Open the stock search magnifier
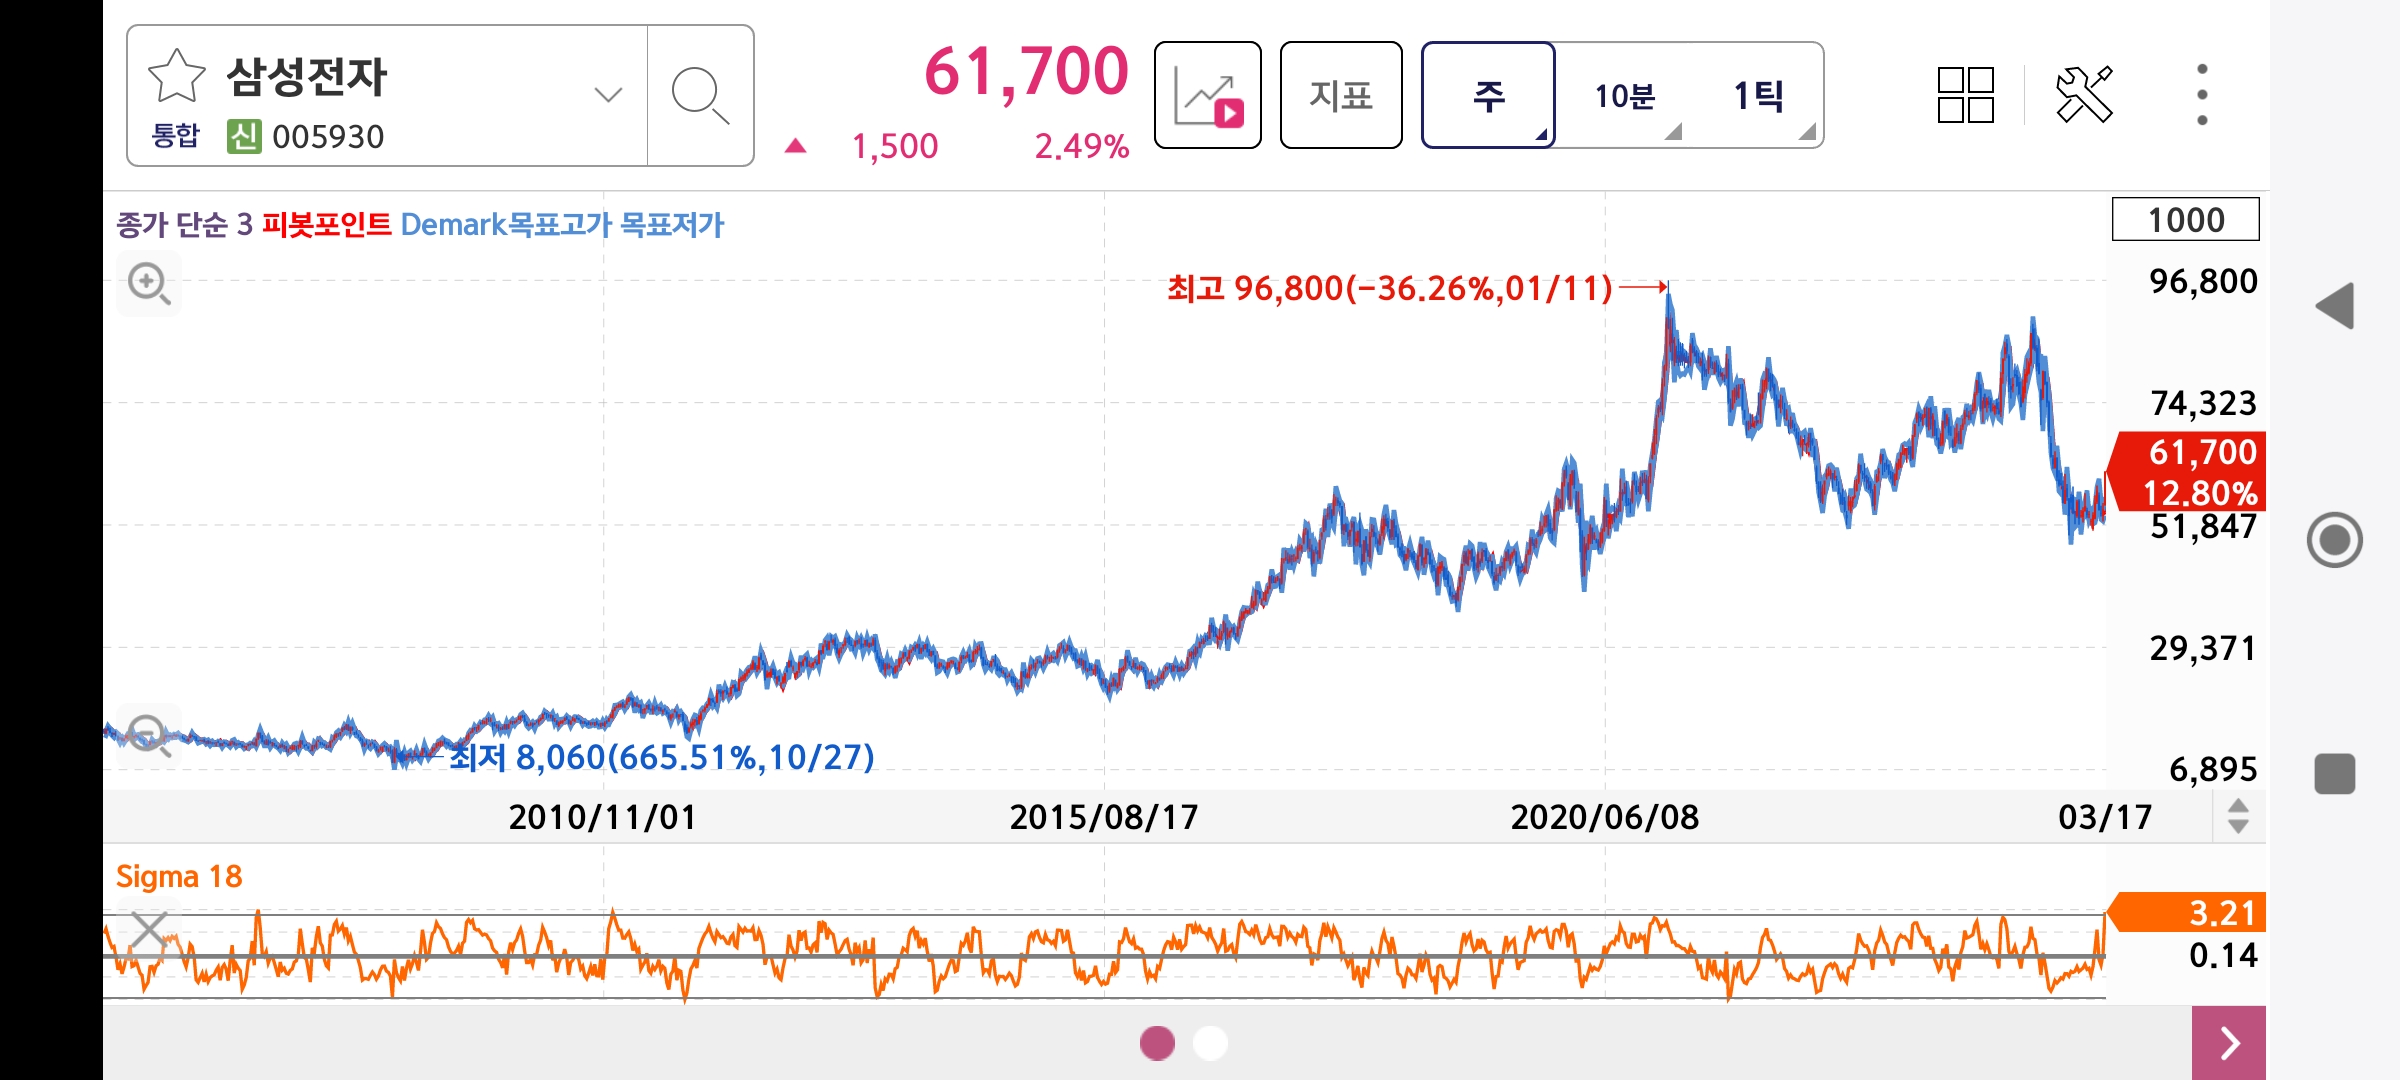Image resolution: width=2400 pixels, height=1080 pixels. click(x=700, y=96)
